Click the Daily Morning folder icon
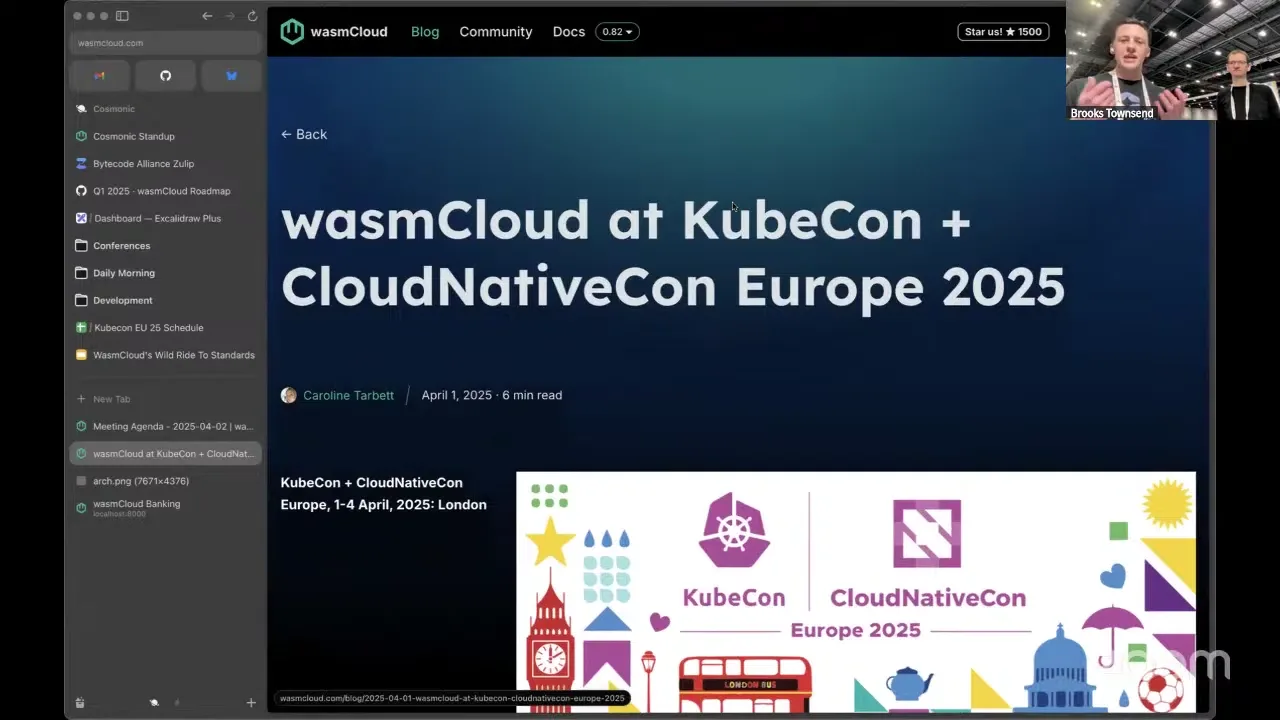Viewport: 1280px width, 720px height. pos(81,273)
